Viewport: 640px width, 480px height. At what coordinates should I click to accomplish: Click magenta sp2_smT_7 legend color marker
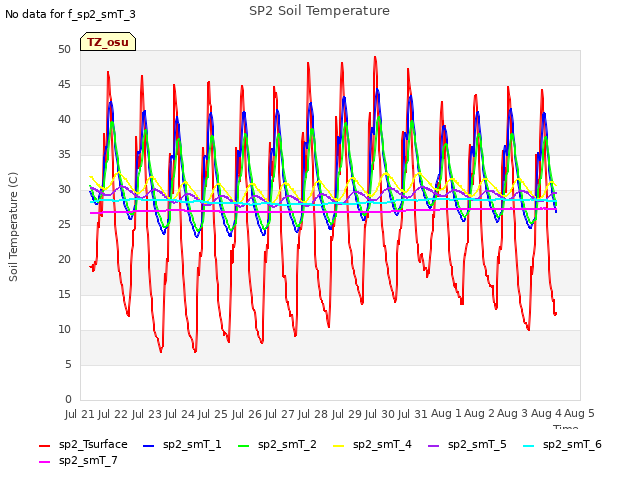[x=44, y=462]
